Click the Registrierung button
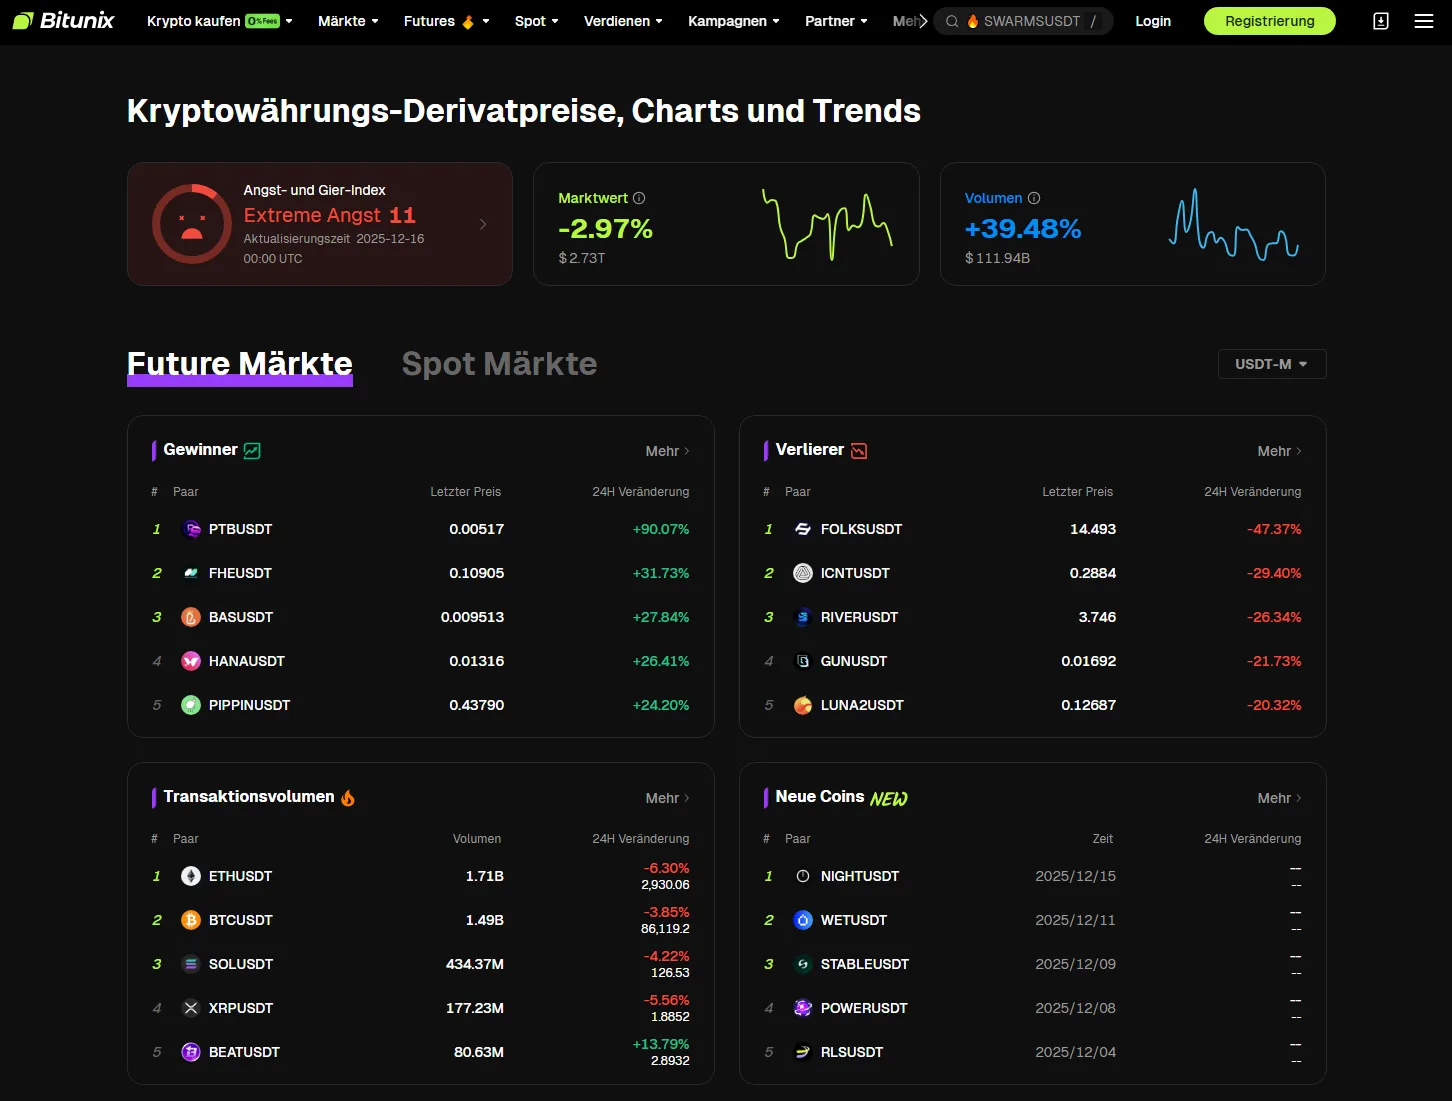This screenshot has width=1452, height=1101. [1270, 21]
